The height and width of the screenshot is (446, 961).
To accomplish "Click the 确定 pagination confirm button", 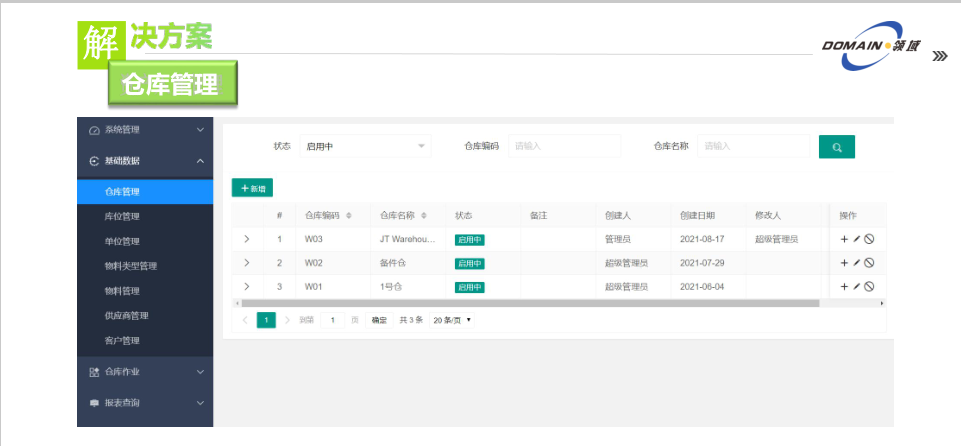I will (x=379, y=320).
